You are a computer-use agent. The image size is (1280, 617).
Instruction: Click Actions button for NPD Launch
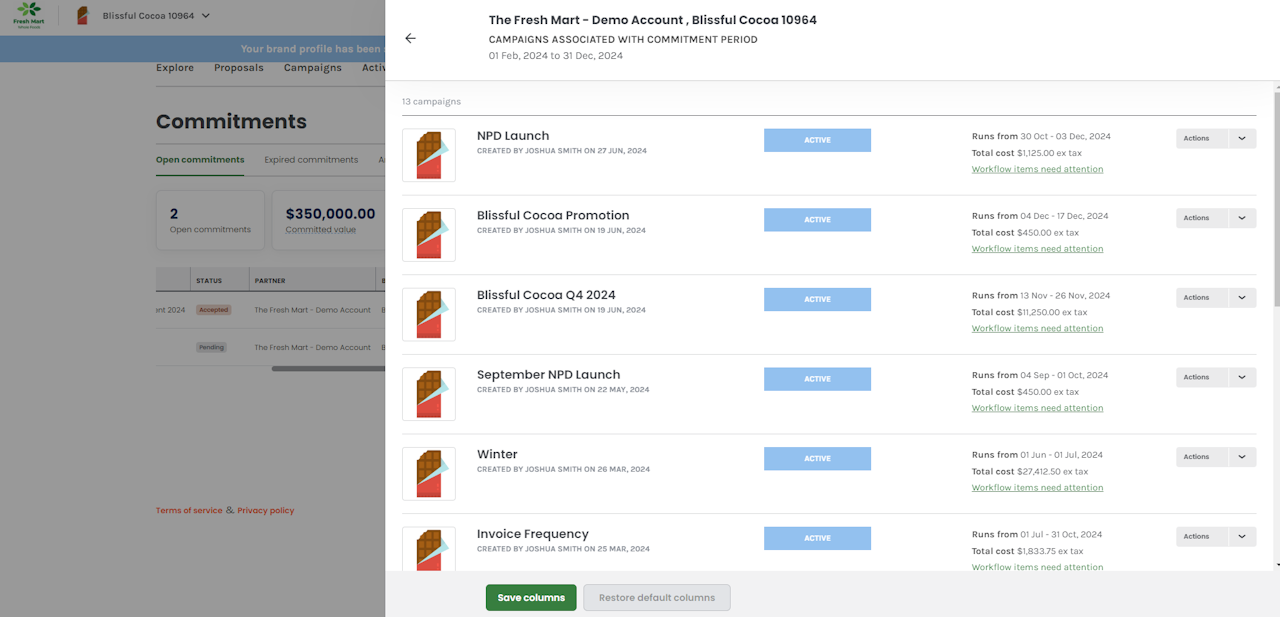tap(1201, 138)
